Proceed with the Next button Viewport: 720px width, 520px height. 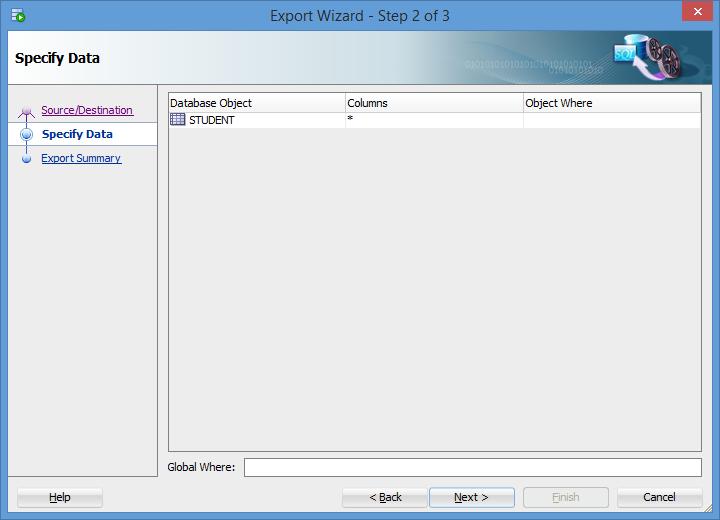471,497
